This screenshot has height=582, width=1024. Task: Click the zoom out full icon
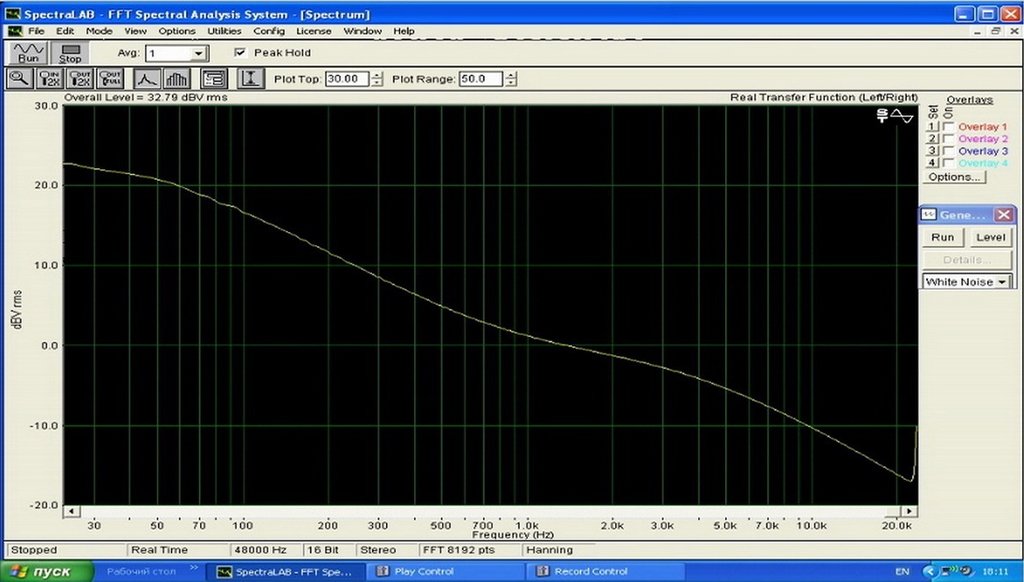[110, 79]
